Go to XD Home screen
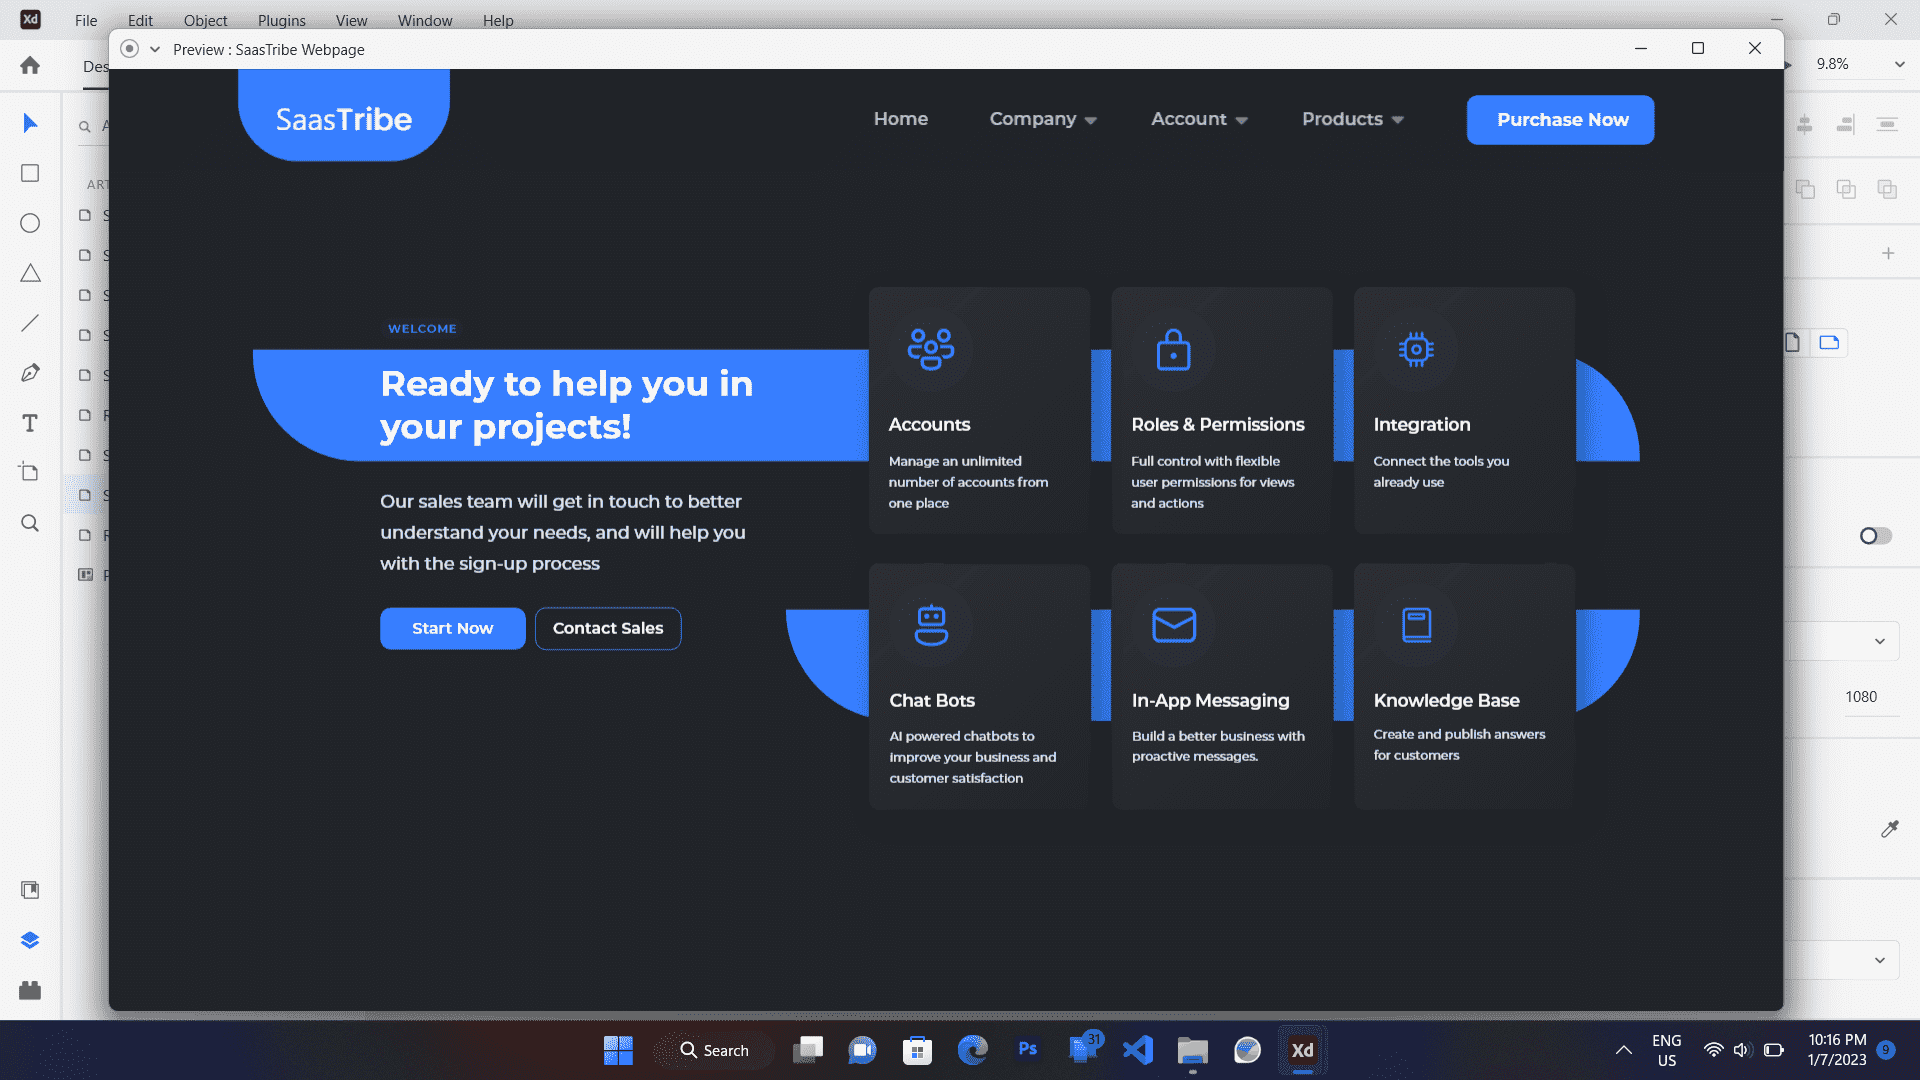Viewport: 1920px width, 1080px height. tap(30, 65)
